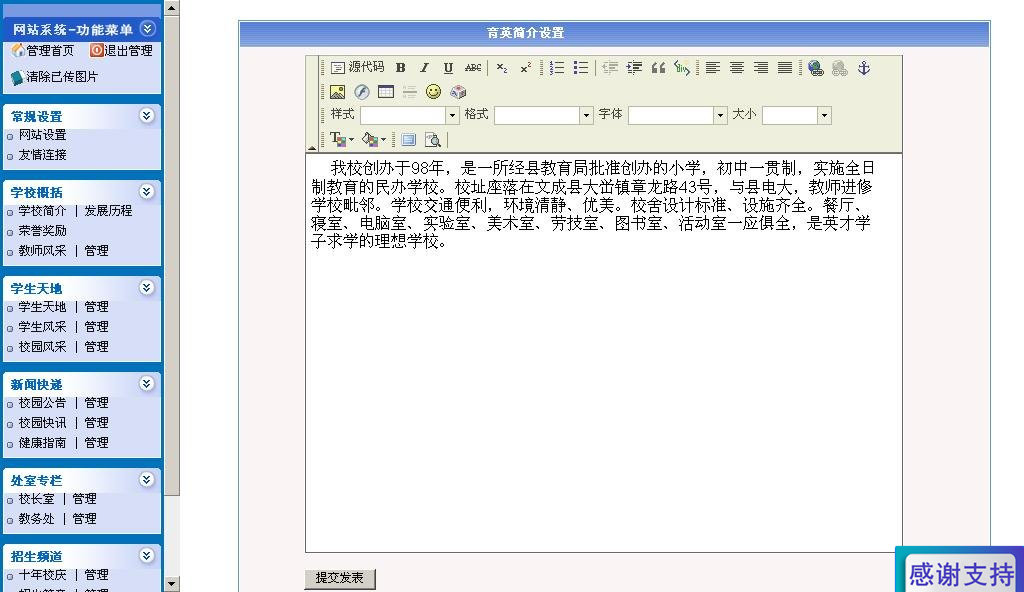Increase indent of text
Screen dimensions: 1024x592
634,67
